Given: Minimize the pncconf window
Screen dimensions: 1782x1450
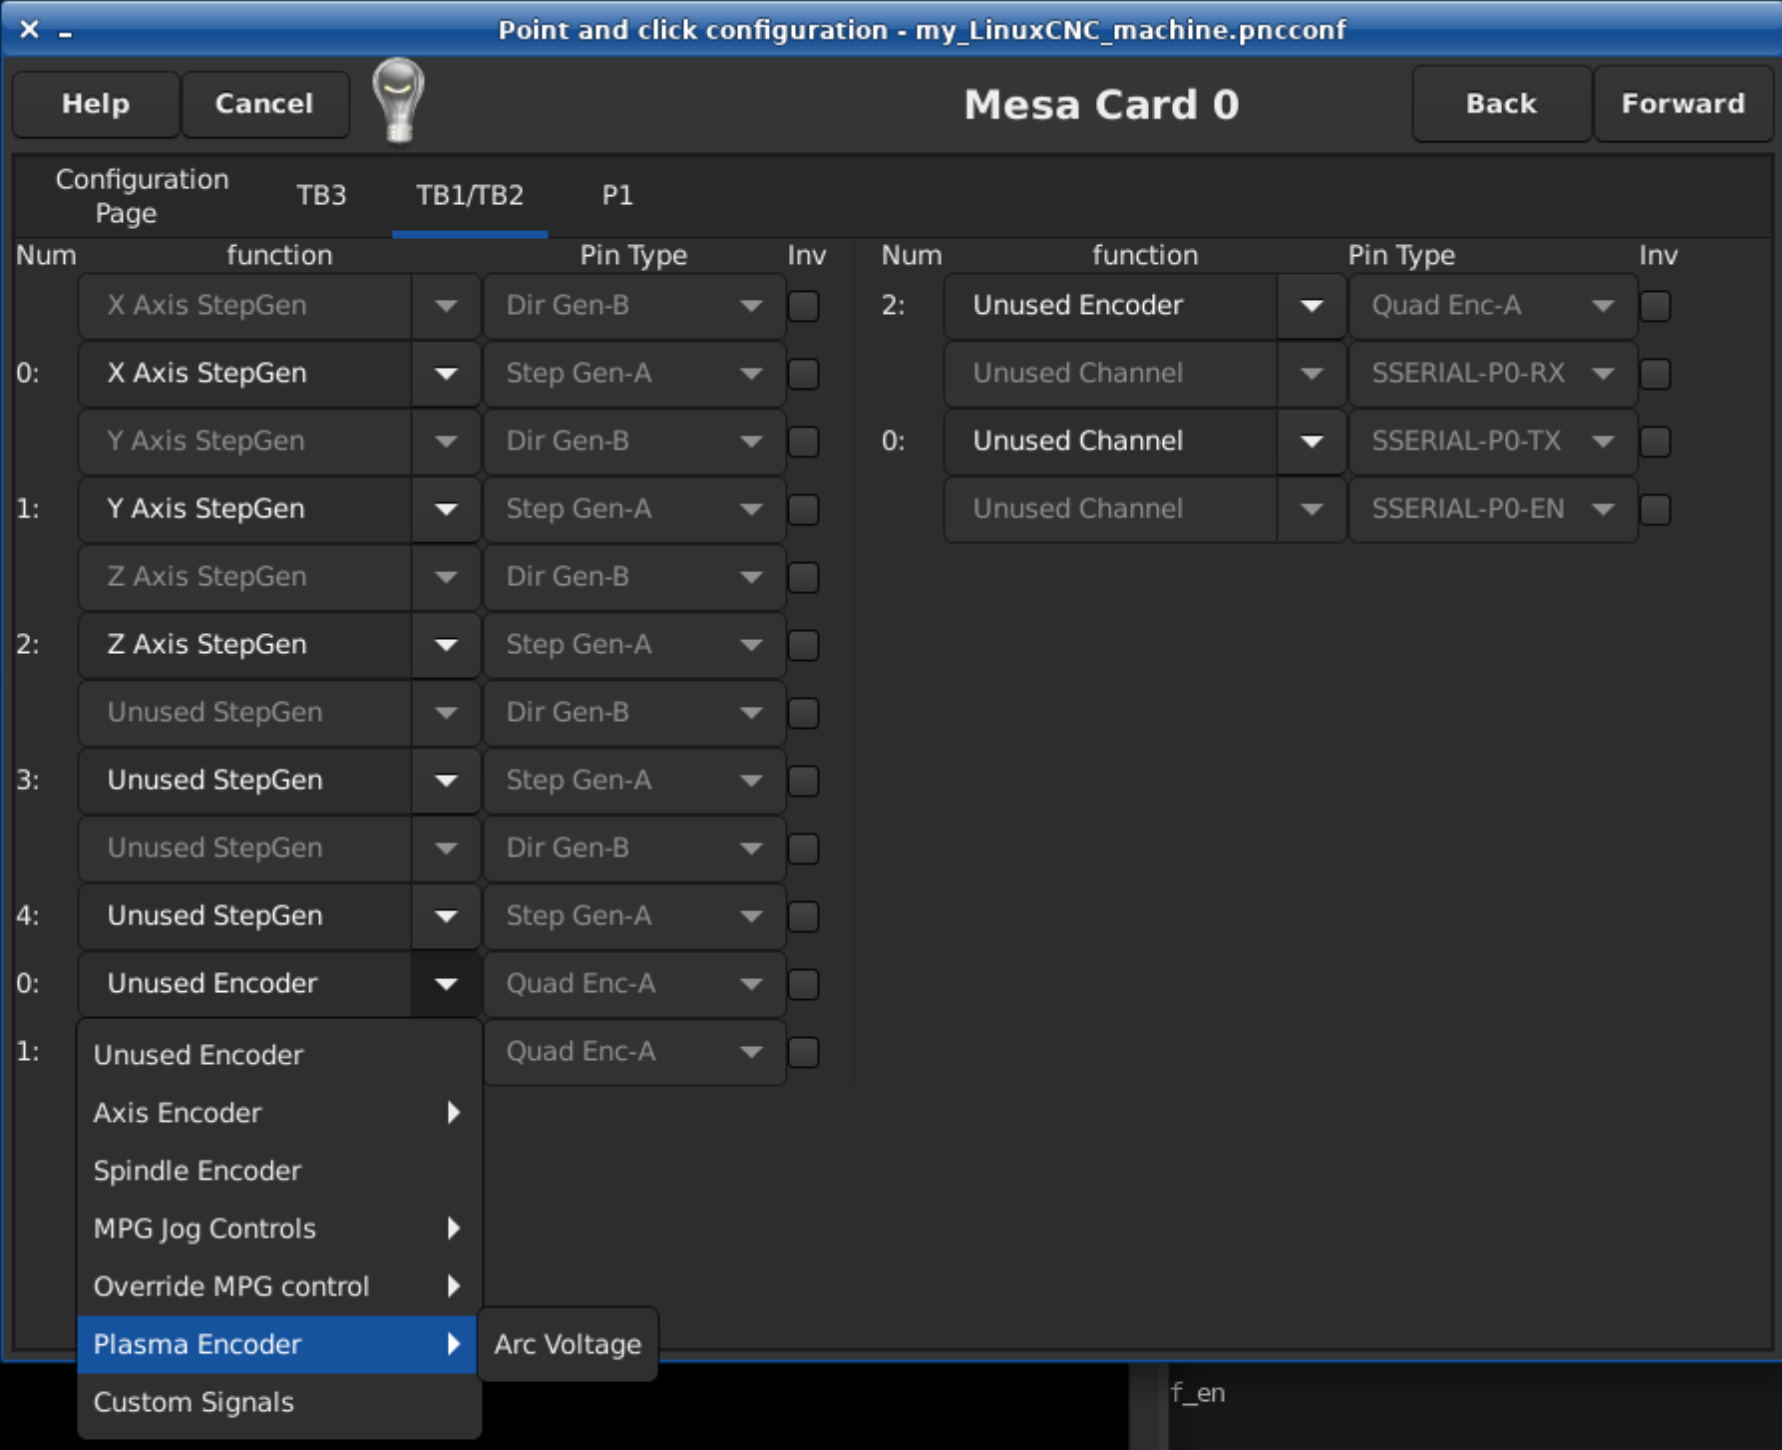Looking at the screenshot, I should (65, 34).
